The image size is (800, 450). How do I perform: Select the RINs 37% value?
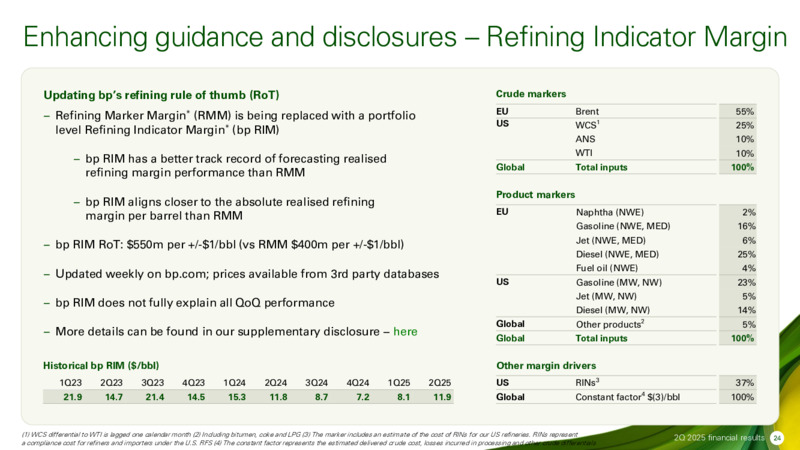744,383
